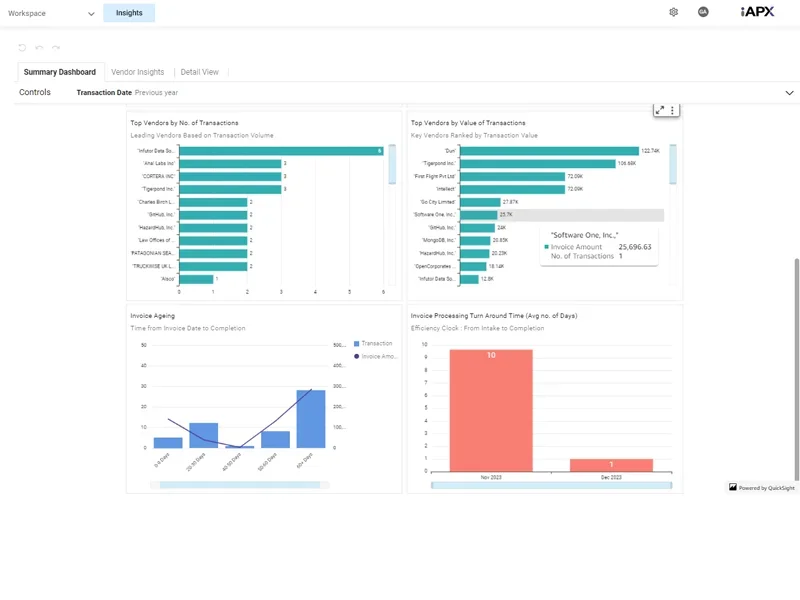This screenshot has height=600, width=800.
Task: Switch to the Detail View tab
Action: [x=199, y=72]
